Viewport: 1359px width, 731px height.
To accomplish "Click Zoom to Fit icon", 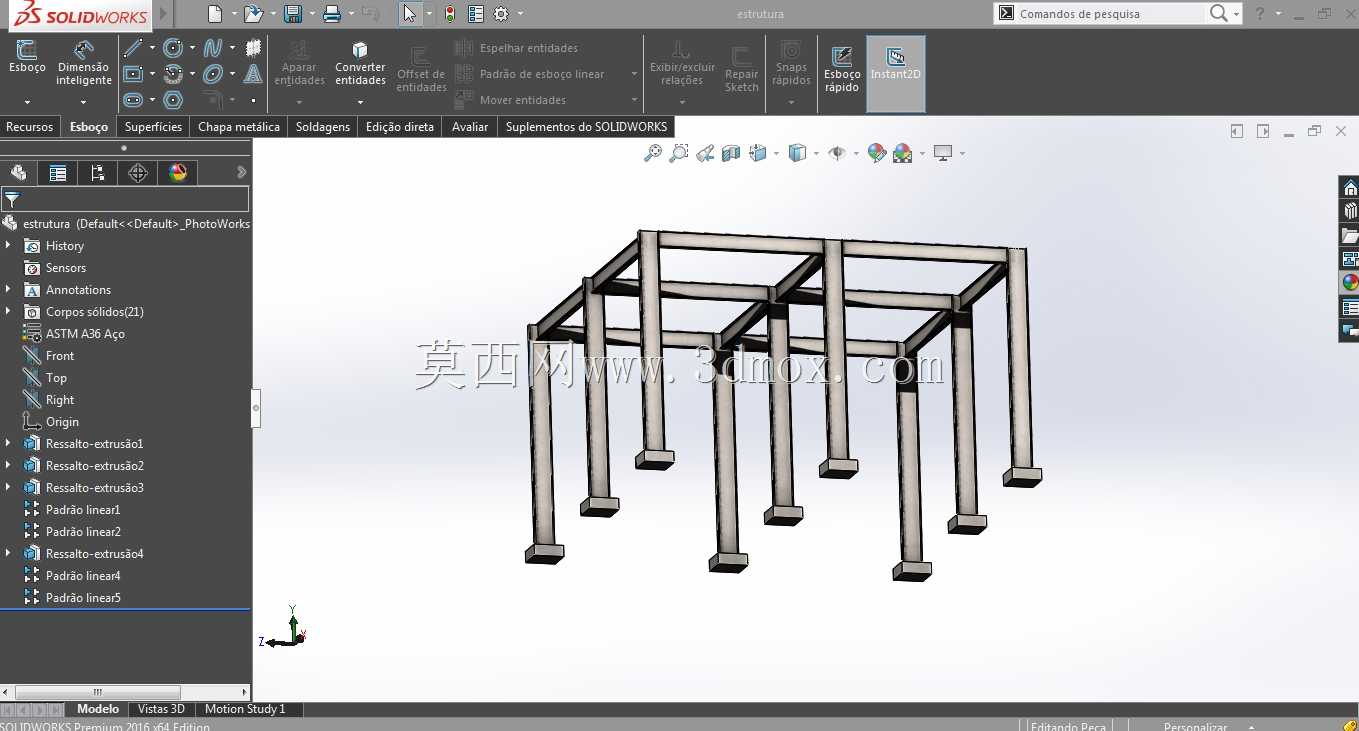I will click(x=653, y=153).
